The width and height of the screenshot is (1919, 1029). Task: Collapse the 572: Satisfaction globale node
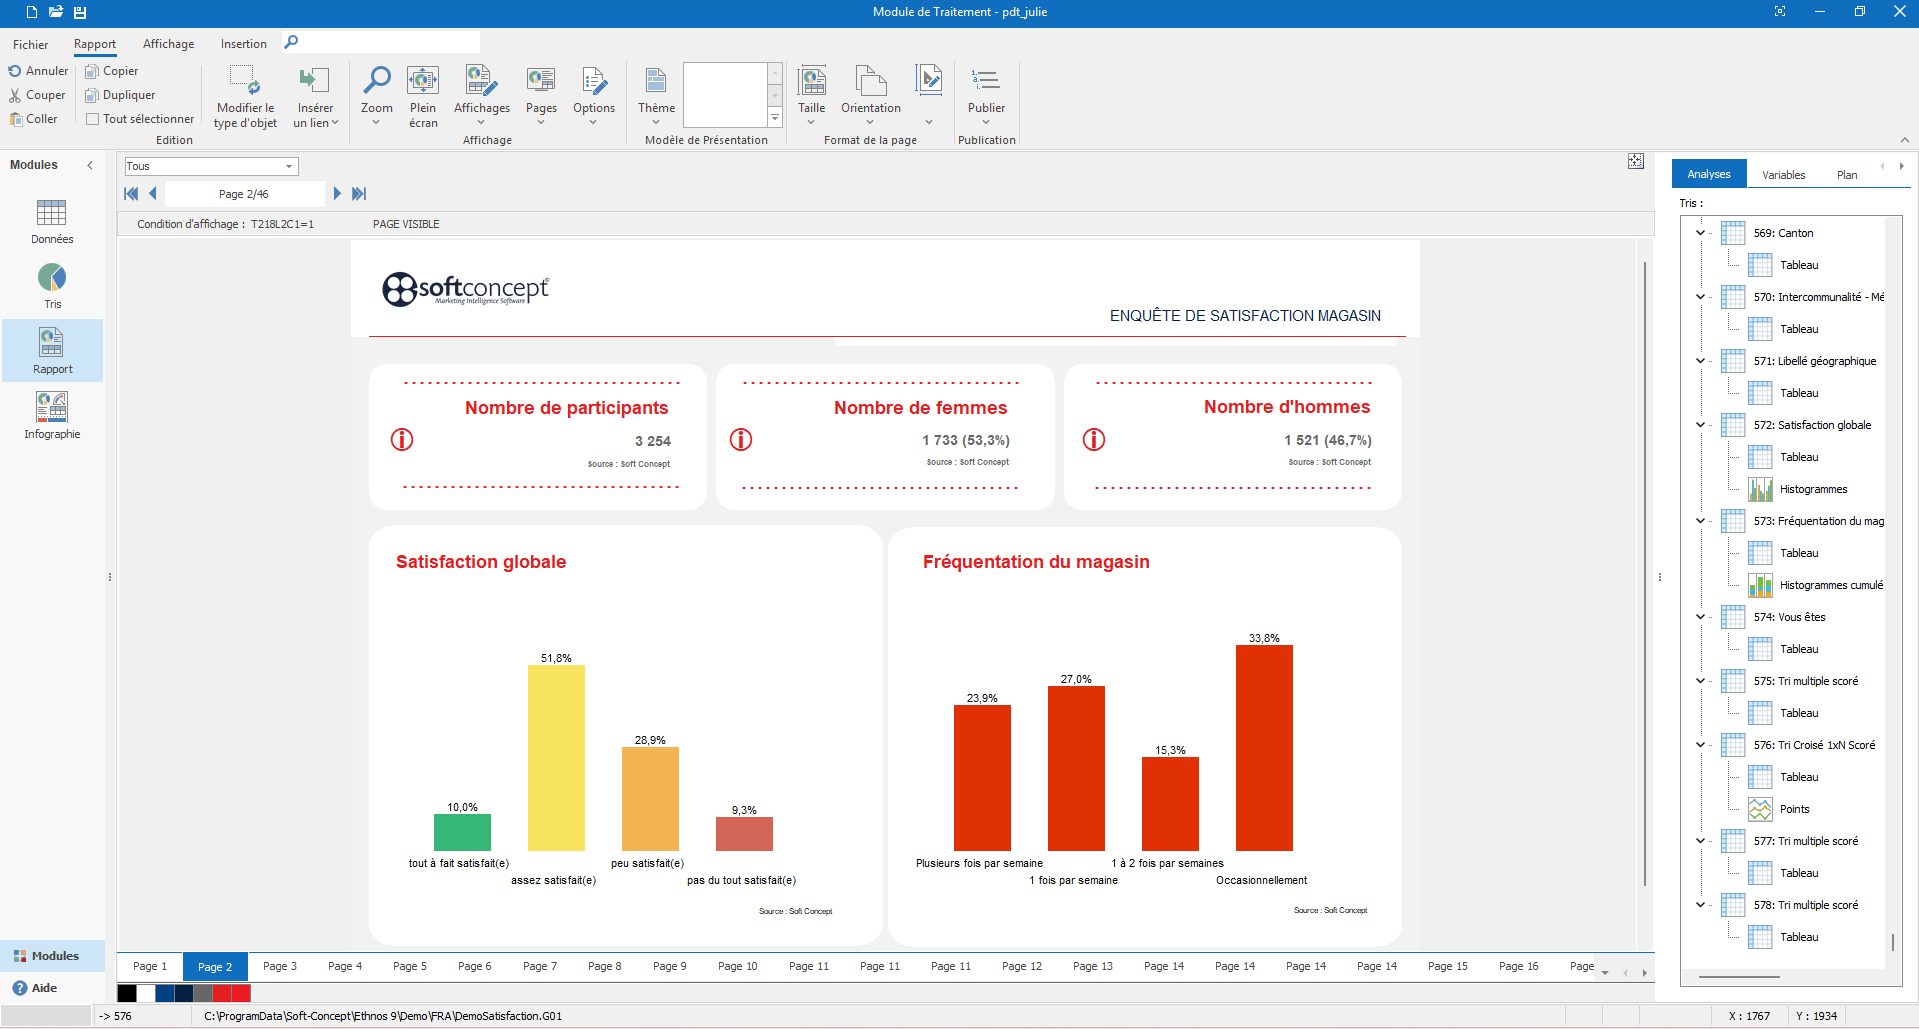pos(1700,424)
